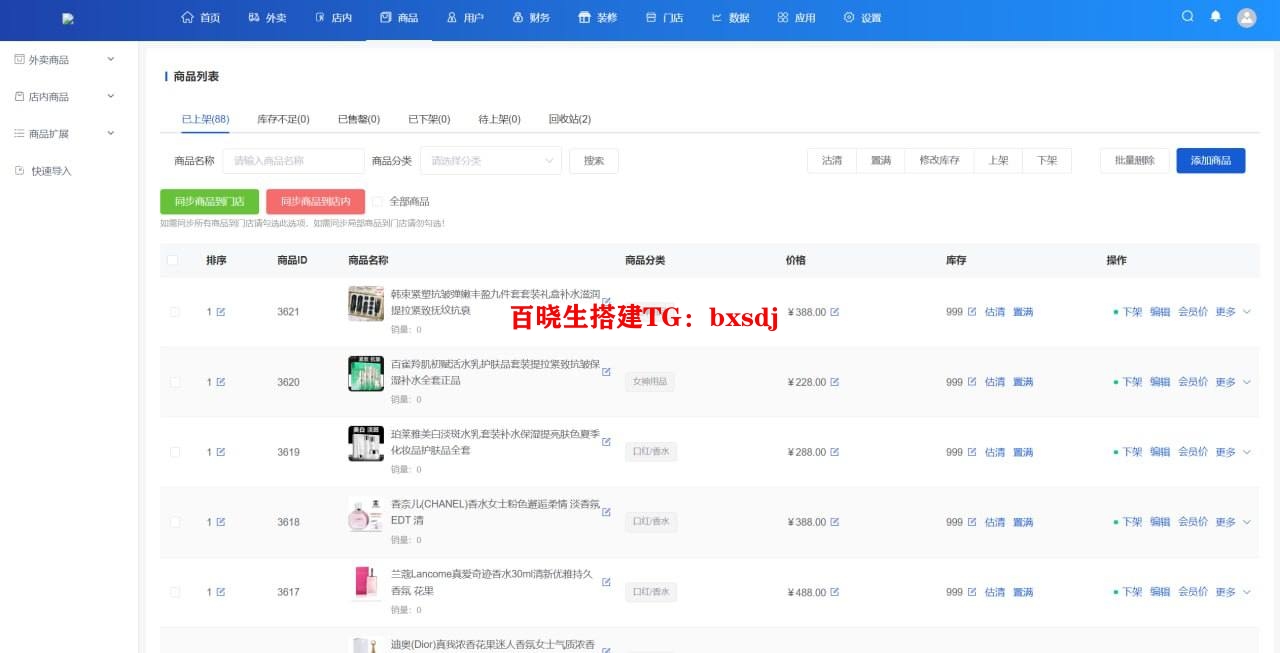Image resolution: width=1280 pixels, height=653 pixels.
Task: Edit stock icon for product 3618
Action: pyautogui.click(x=972, y=522)
